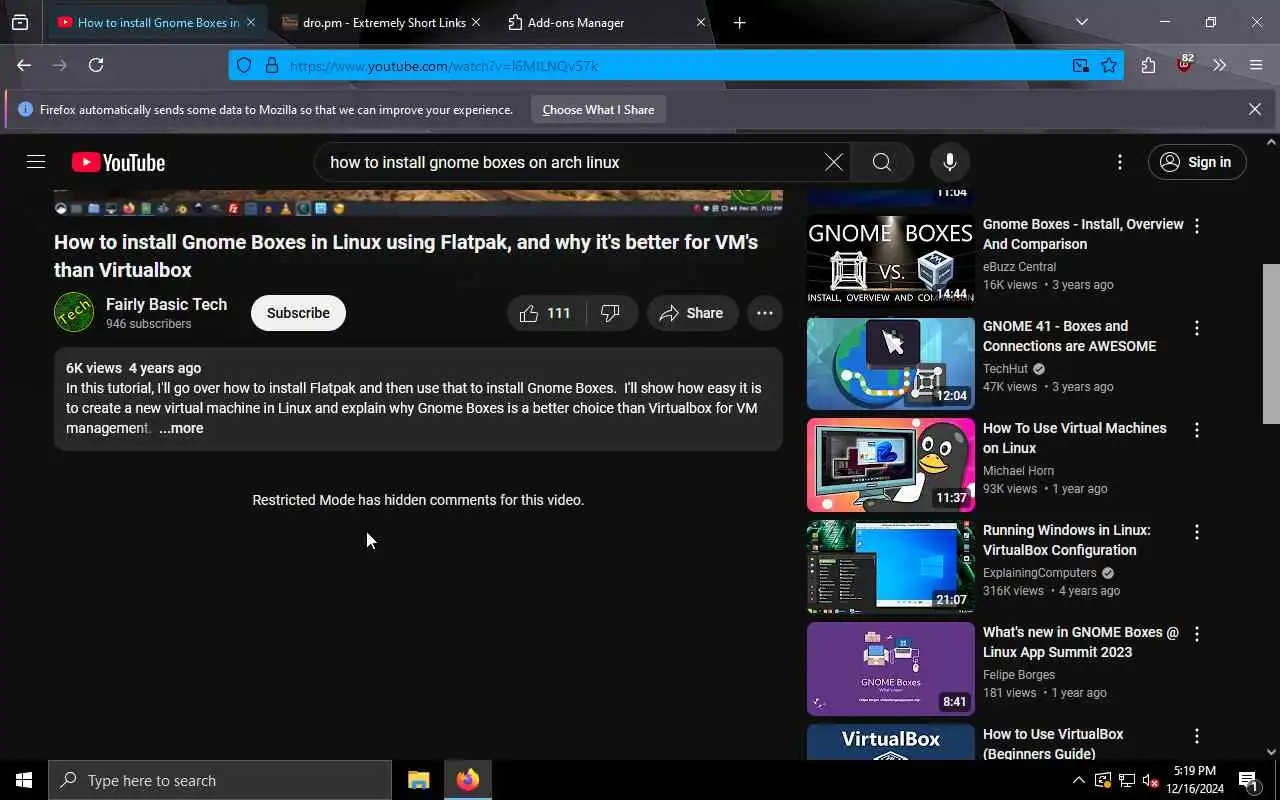Open options for How To Use Virtual Machines
This screenshot has height=800, width=1280.
click(1197, 430)
